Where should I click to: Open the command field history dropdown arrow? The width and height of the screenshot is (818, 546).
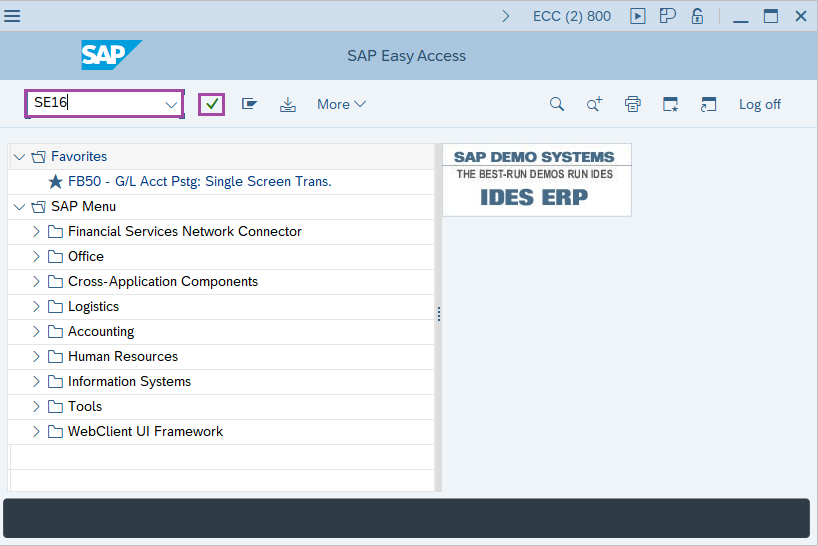click(171, 104)
